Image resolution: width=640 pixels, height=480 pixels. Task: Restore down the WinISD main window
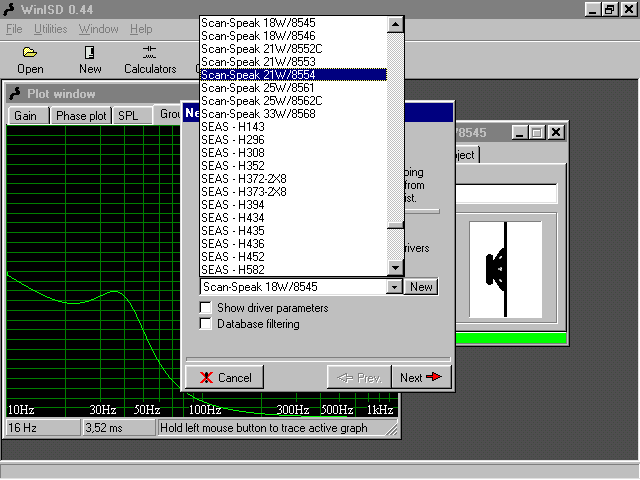(609, 9)
